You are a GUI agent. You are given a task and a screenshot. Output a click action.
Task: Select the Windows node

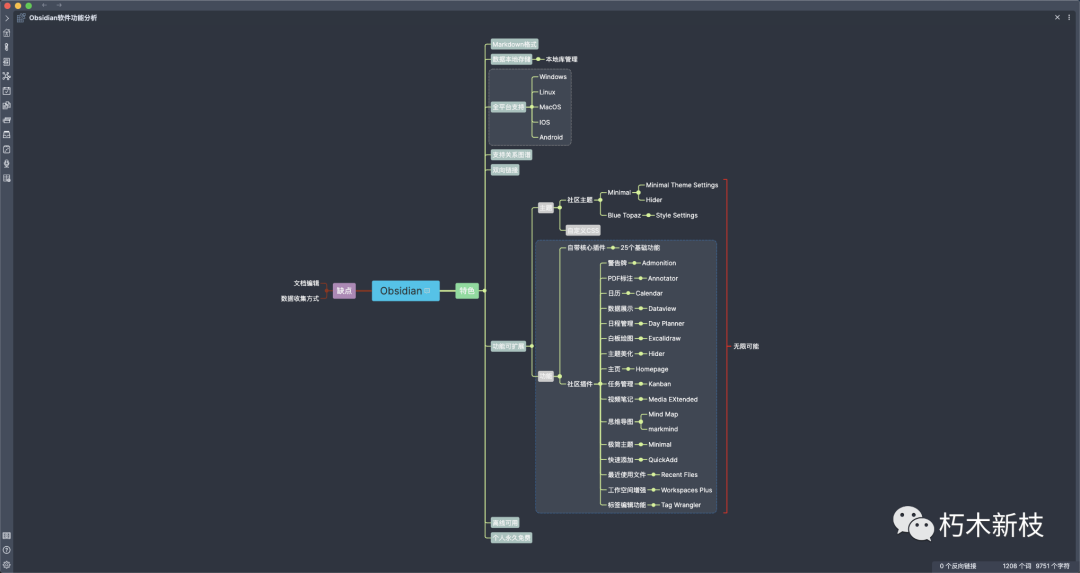click(553, 76)
